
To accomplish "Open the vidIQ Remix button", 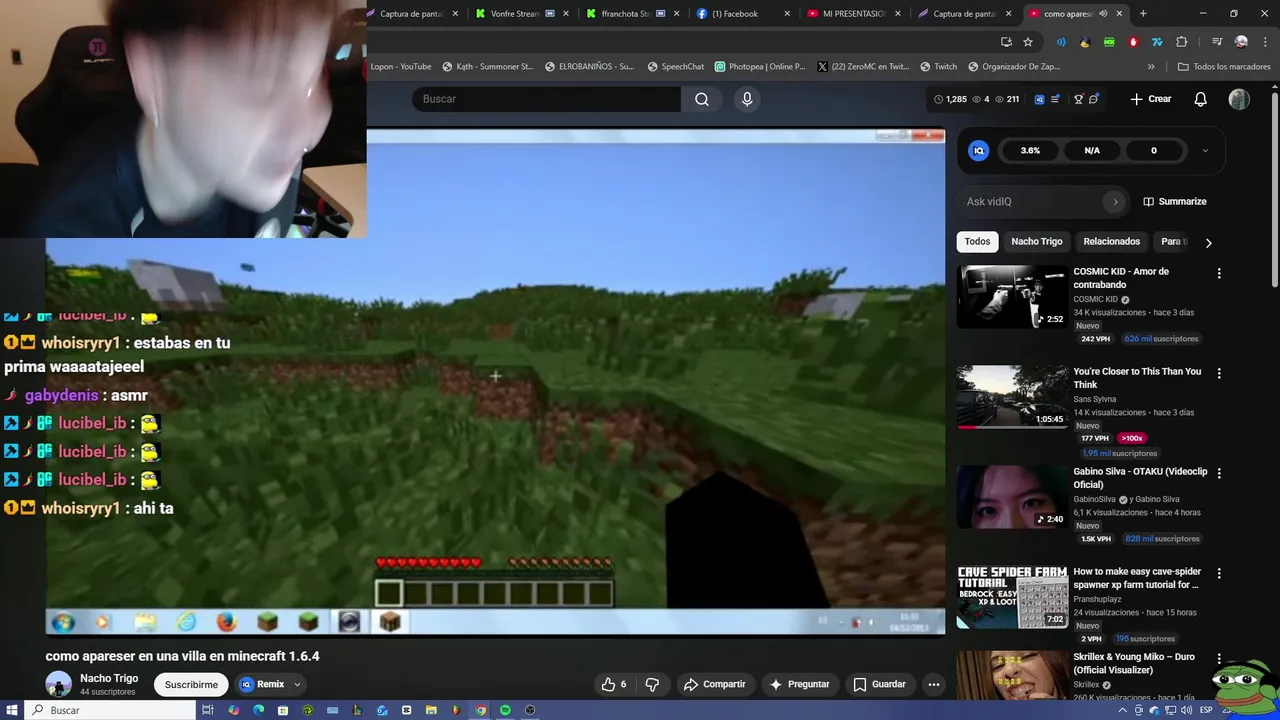I will (262, 684).
